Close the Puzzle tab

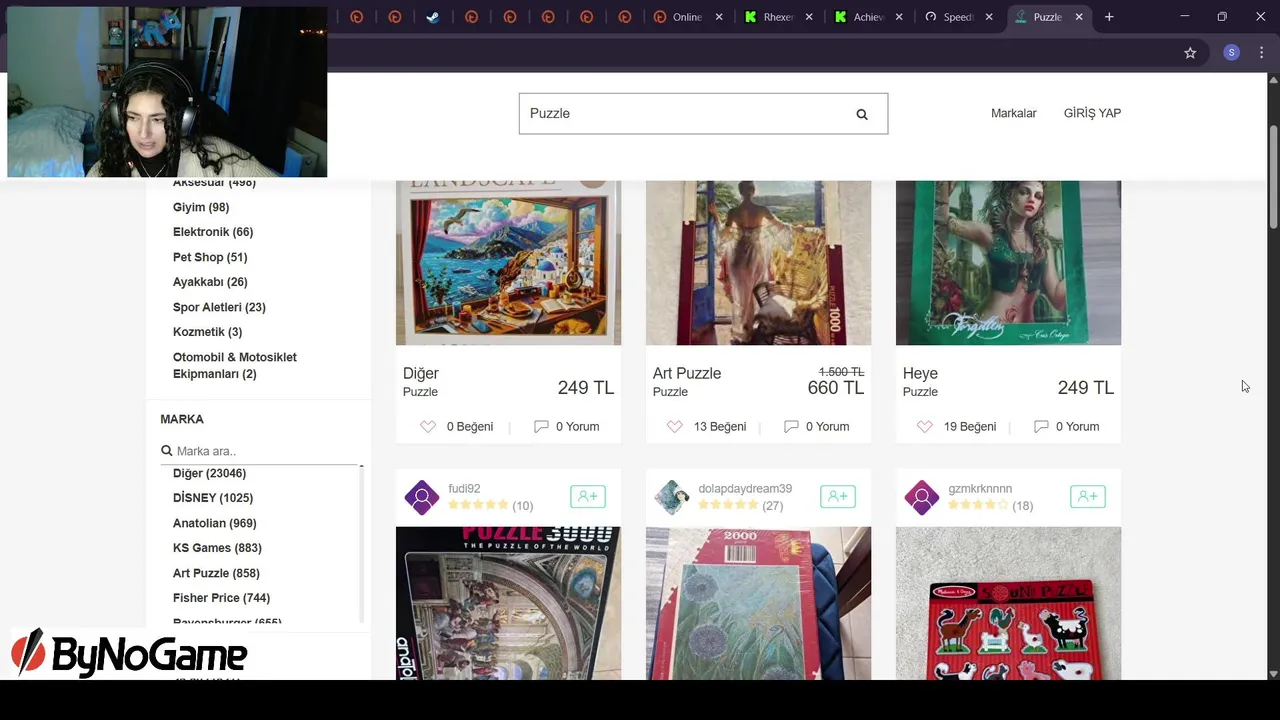tap(1079, 17)
